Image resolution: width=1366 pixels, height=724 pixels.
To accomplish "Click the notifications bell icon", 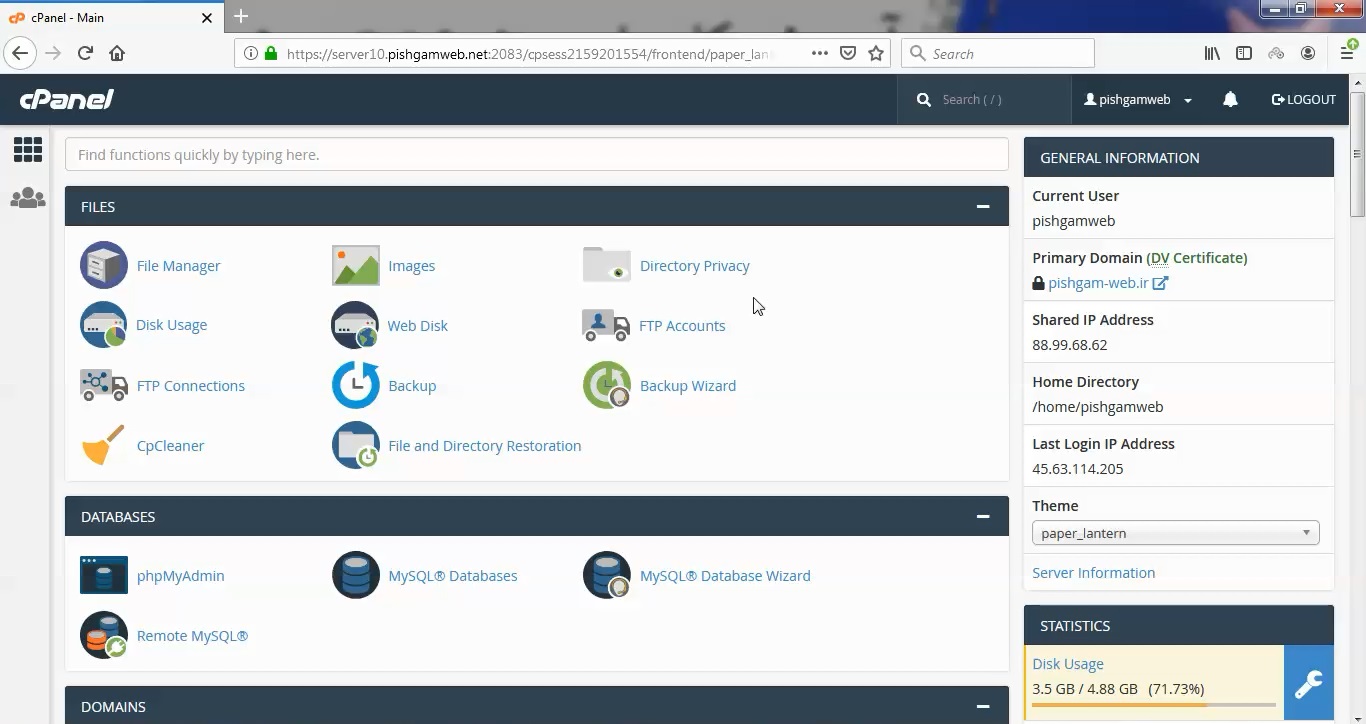I will 1230,99.
